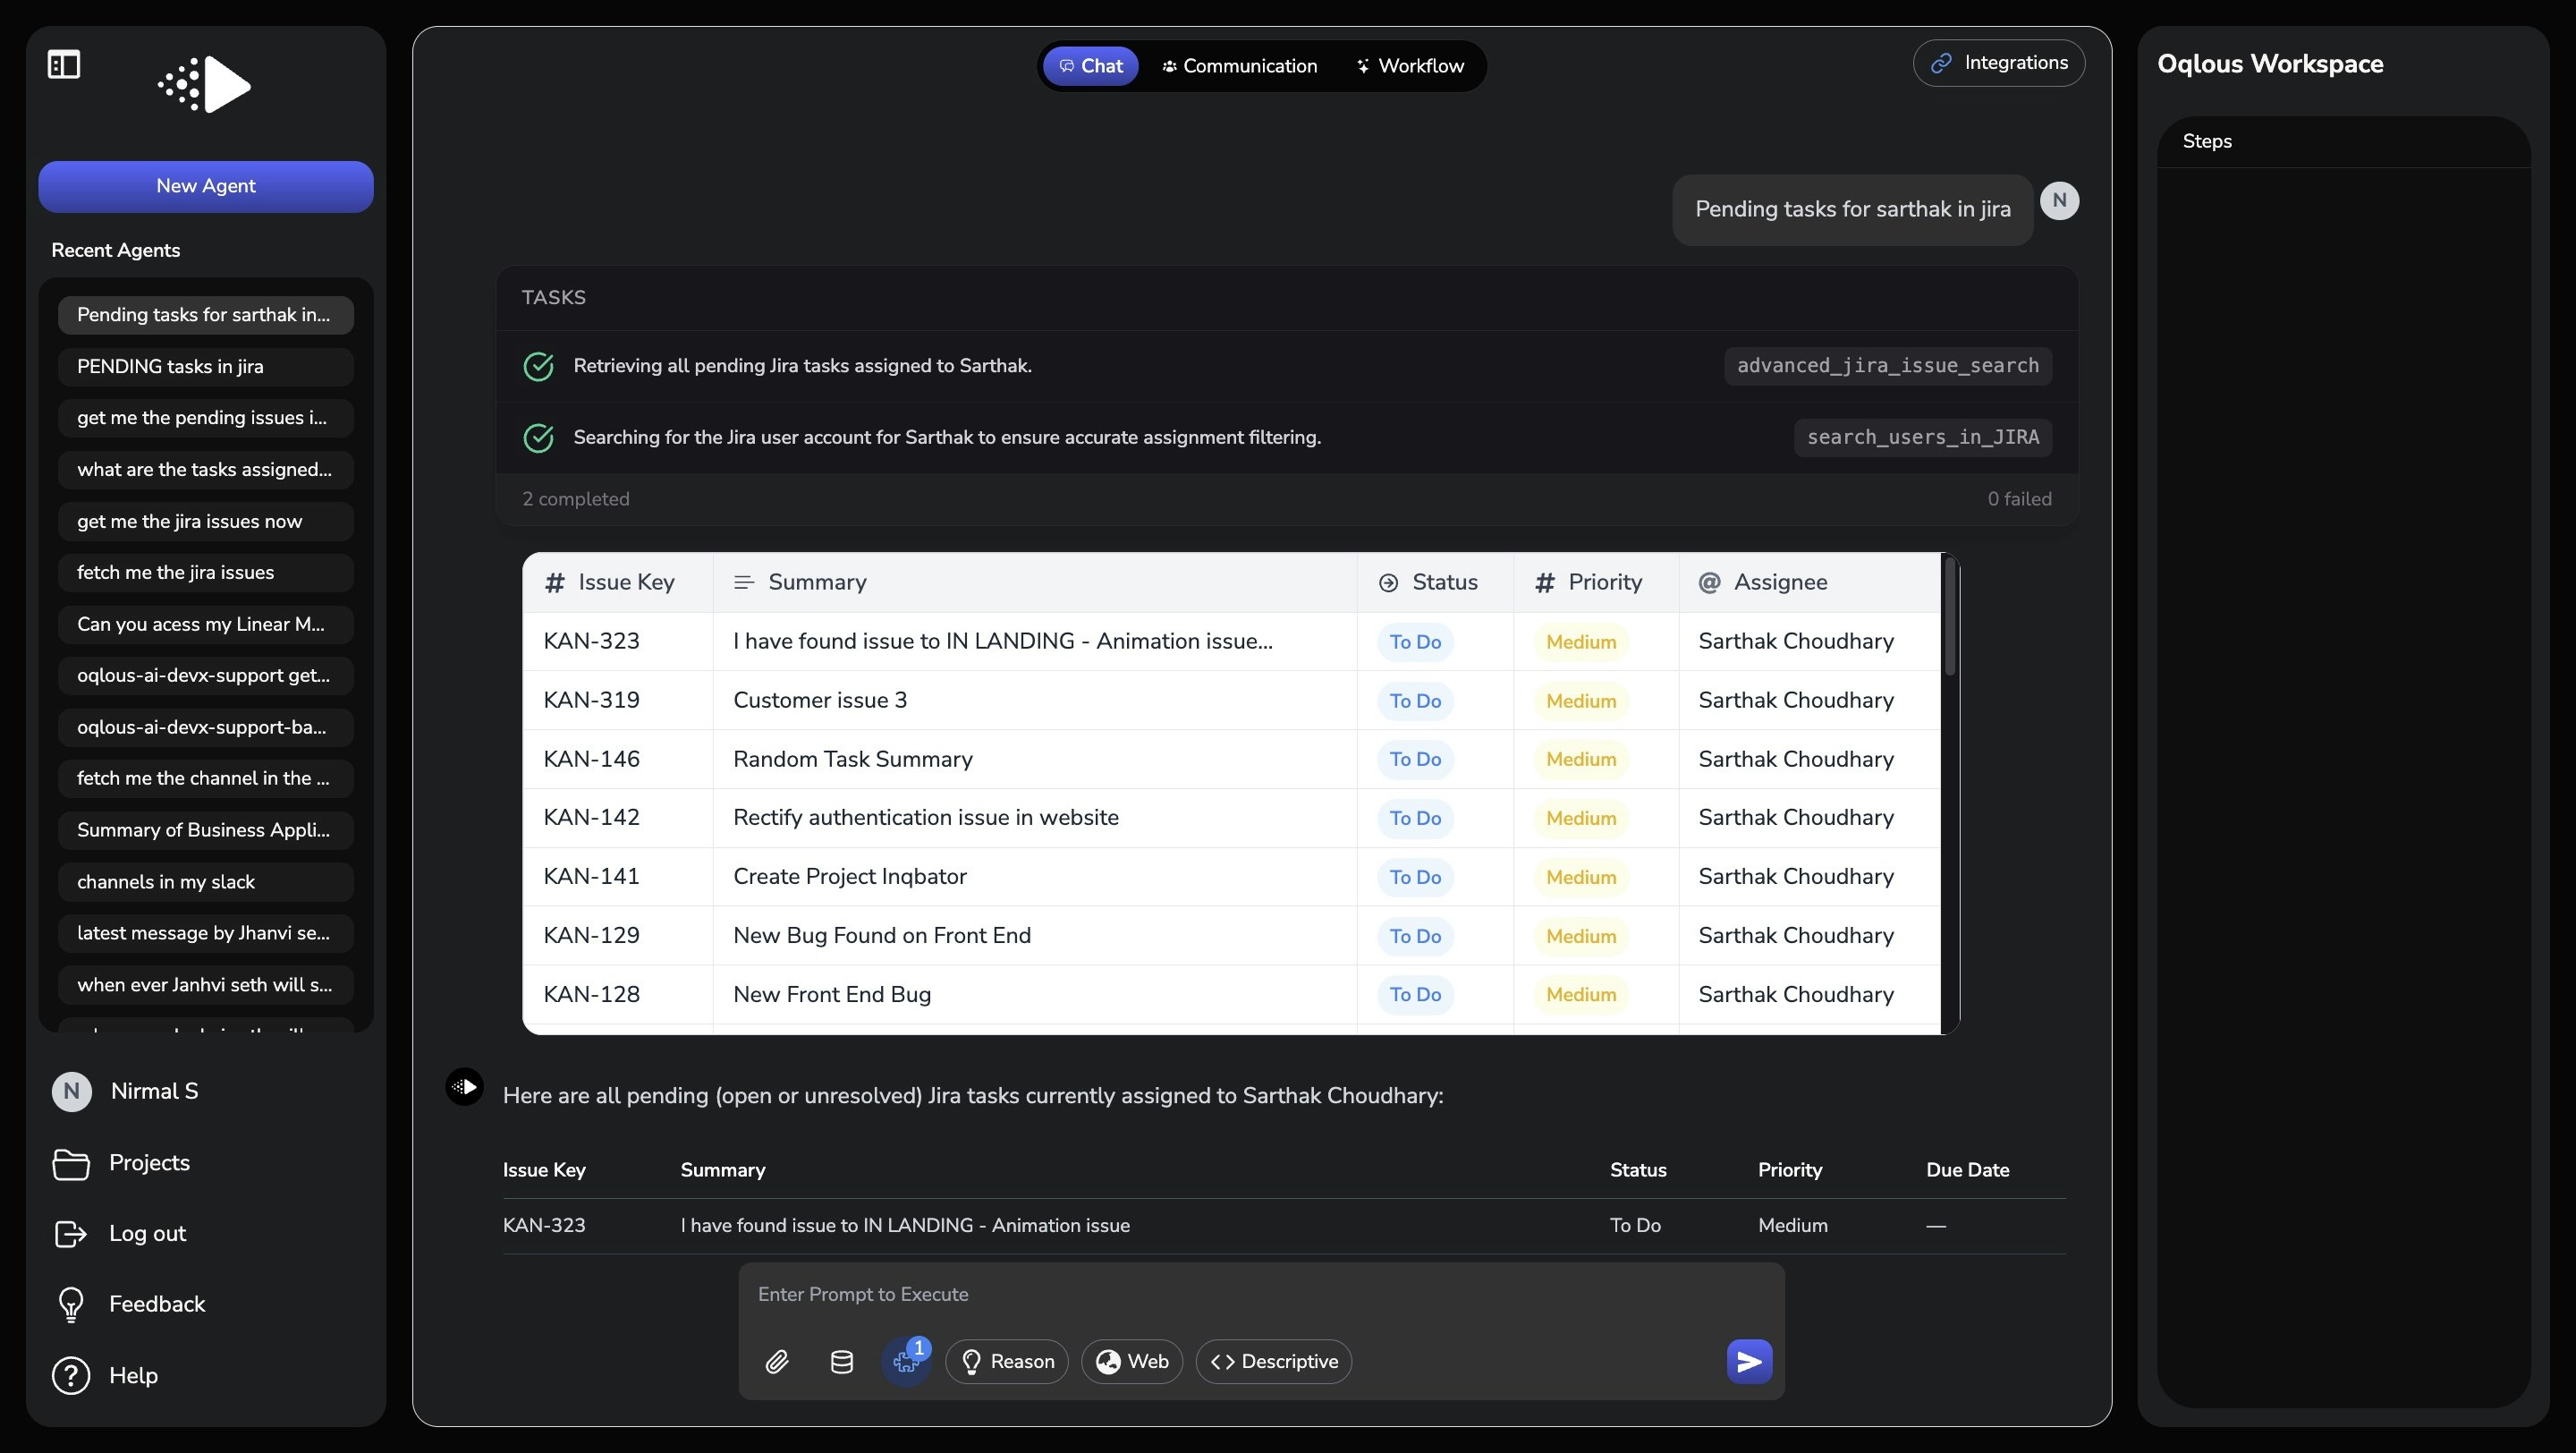Image resolution: width=2576 pixels, height=1453 pixels.
Task: Click the @ icon in Assignee header
Action: point(1709,582)
